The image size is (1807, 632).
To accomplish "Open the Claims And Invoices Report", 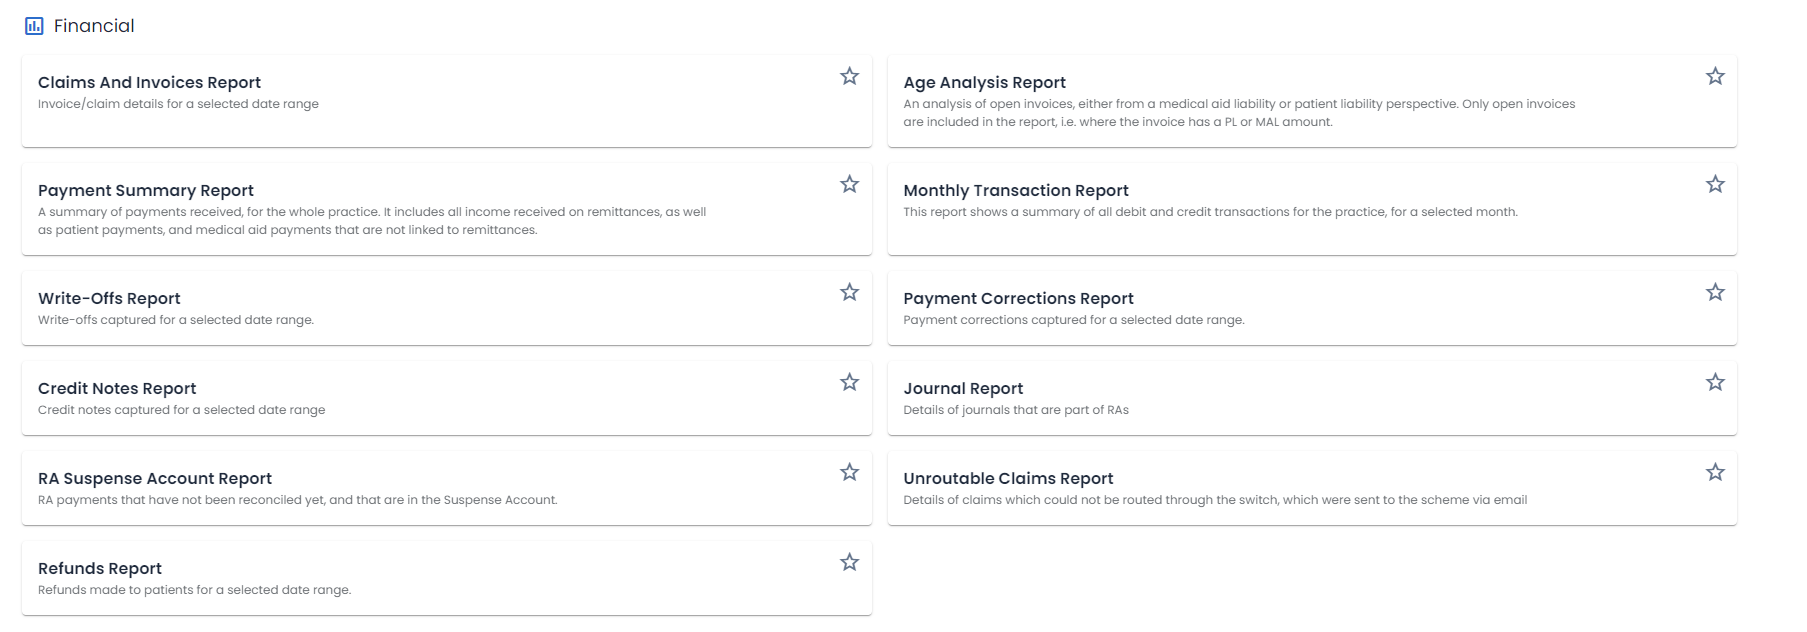I will (x=149, y=82).
